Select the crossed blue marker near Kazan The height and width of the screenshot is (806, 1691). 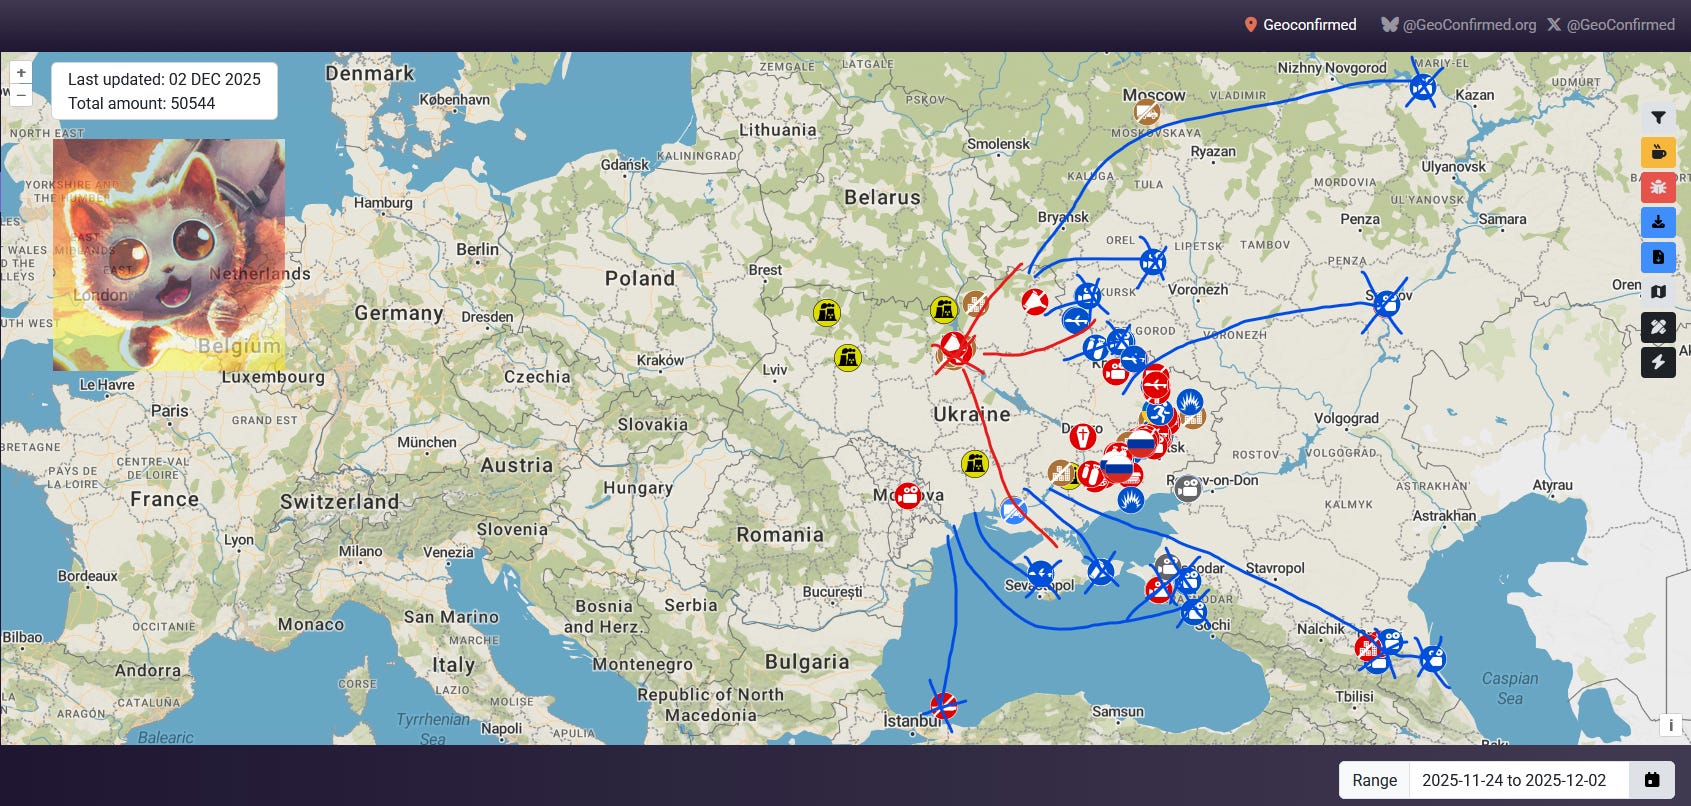click(x=1422, y=88)
